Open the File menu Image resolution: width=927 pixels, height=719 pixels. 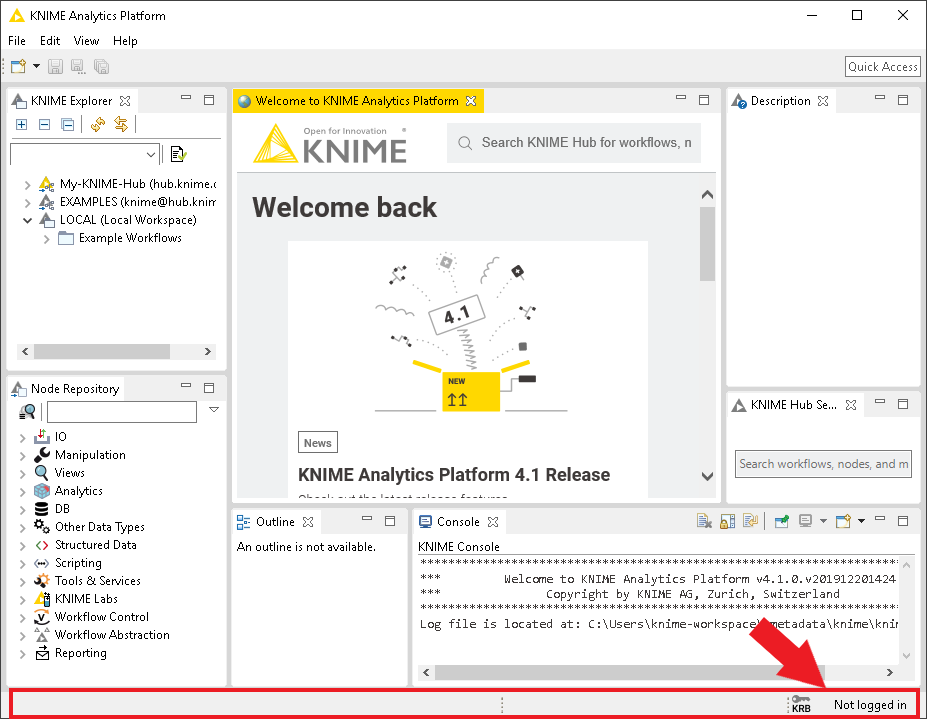coord(17,41)
